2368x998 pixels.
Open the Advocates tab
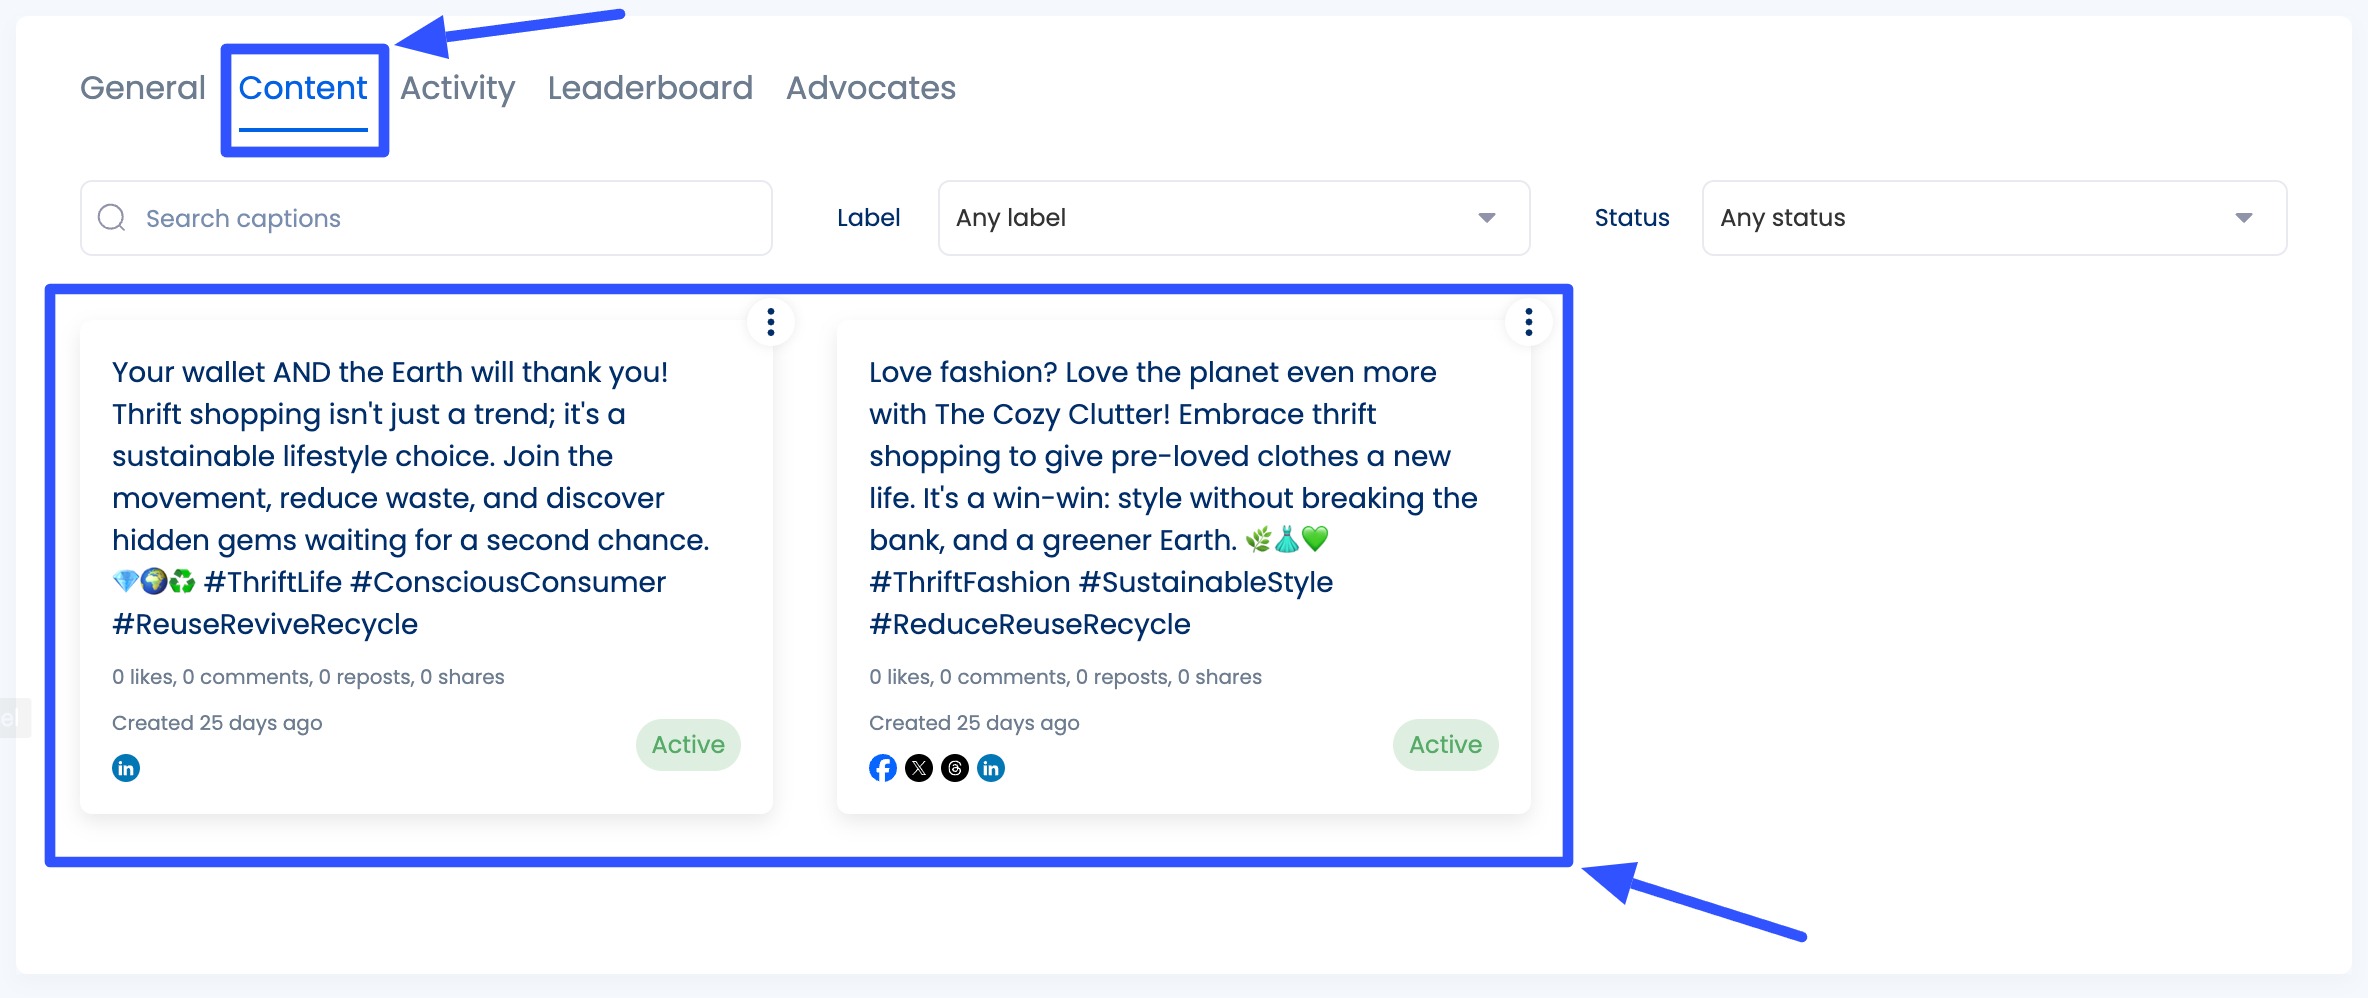(870, 88)
